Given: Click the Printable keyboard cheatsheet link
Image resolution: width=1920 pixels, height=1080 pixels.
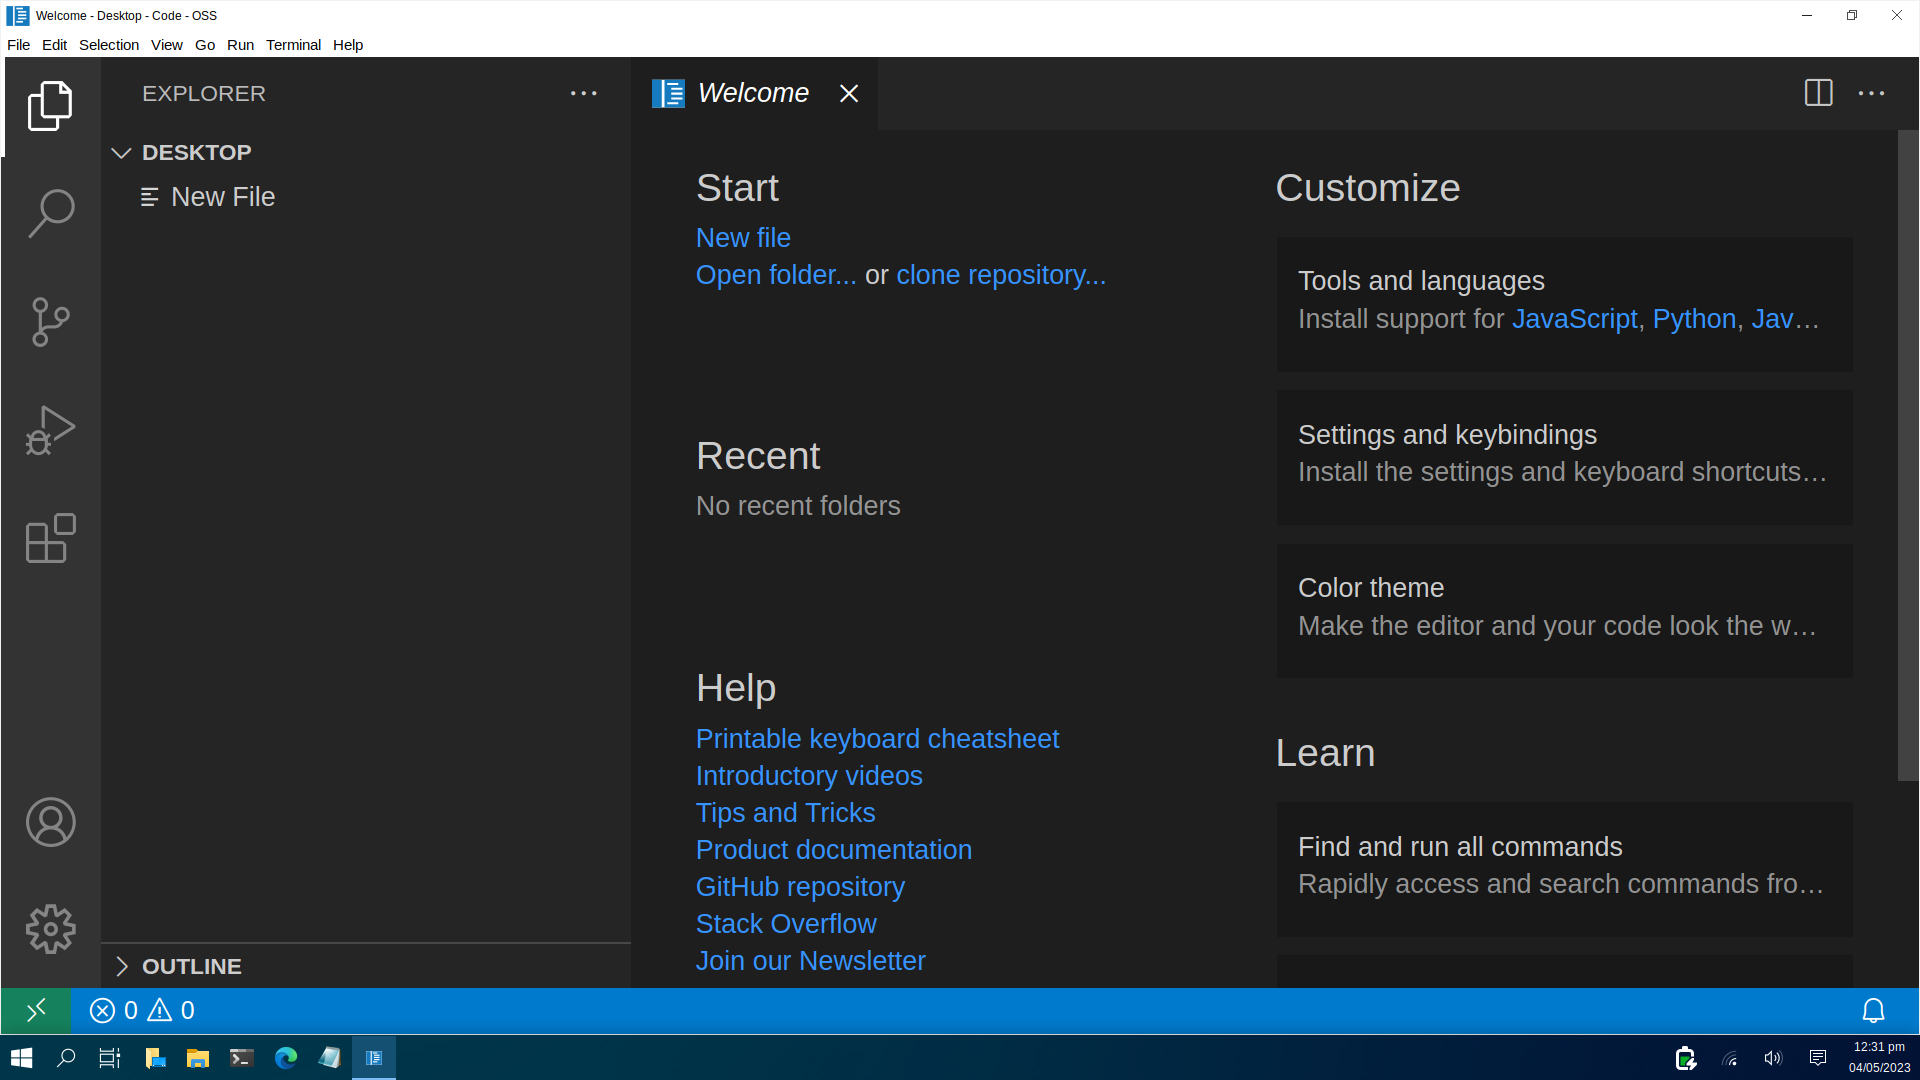Looking at the screenshot, I should 877,739.
